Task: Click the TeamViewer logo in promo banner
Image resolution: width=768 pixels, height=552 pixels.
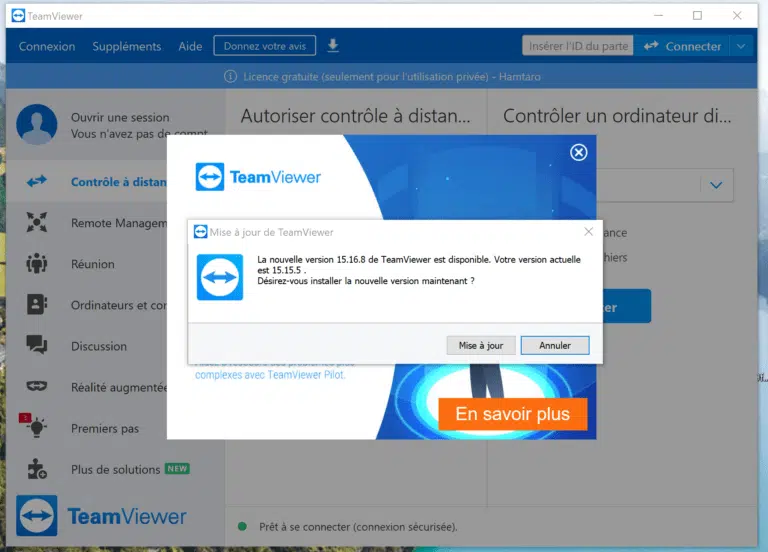Action: click(x=258, y=177)
